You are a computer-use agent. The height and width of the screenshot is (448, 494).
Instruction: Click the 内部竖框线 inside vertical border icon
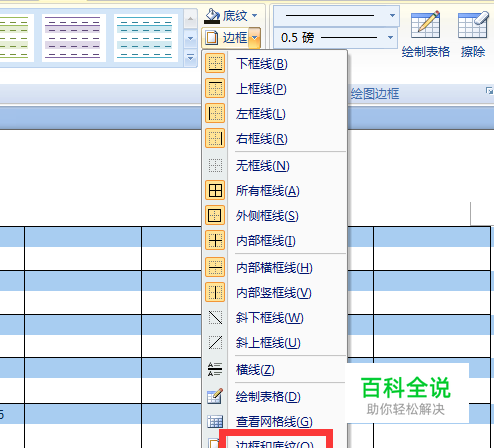pyautogui.click(x=215, y=292)
